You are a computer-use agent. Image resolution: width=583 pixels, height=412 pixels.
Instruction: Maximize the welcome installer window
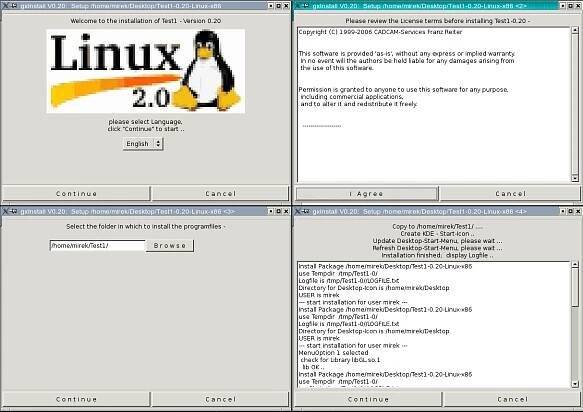click(278, 6)
